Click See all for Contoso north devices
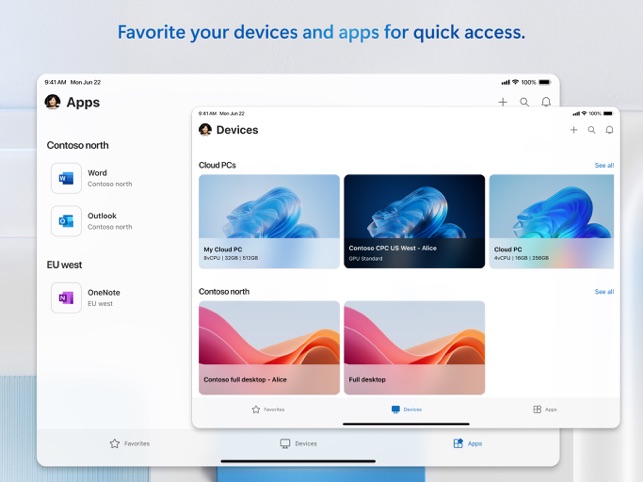Viewport: 643px width, 482px height. [604, 292]
